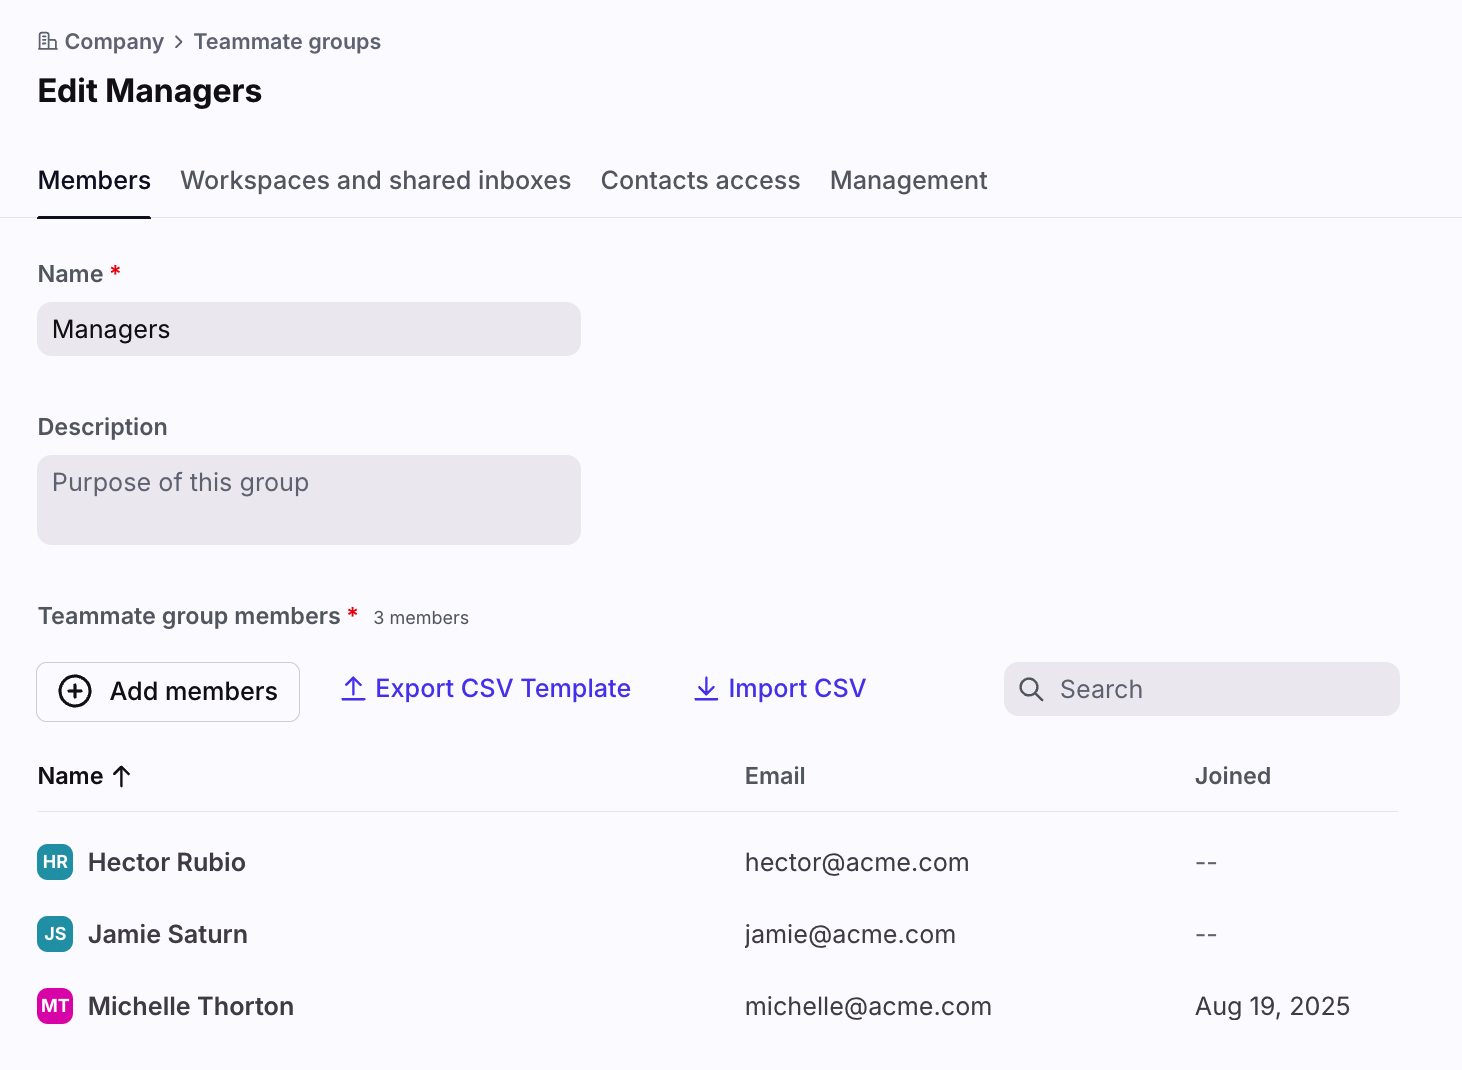Focus the group Name input field
The image size is (1462, 1070).
[309, 329]
